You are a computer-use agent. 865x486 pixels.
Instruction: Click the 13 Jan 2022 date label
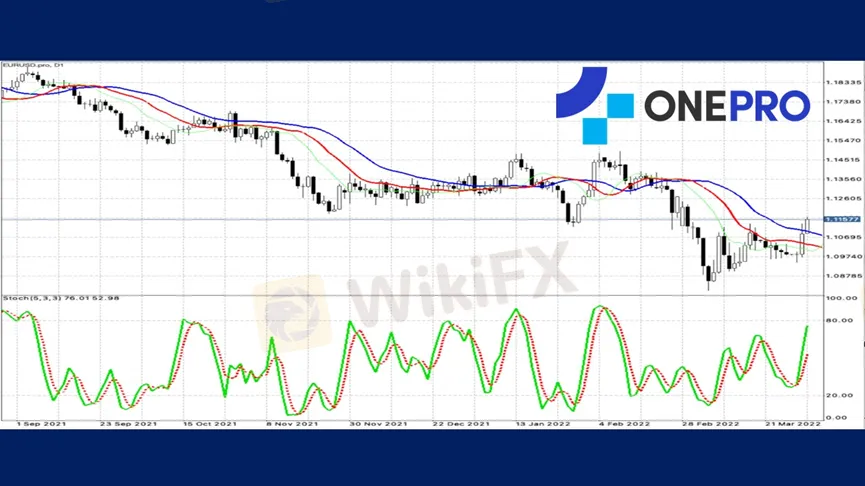(x=543, y=424)
